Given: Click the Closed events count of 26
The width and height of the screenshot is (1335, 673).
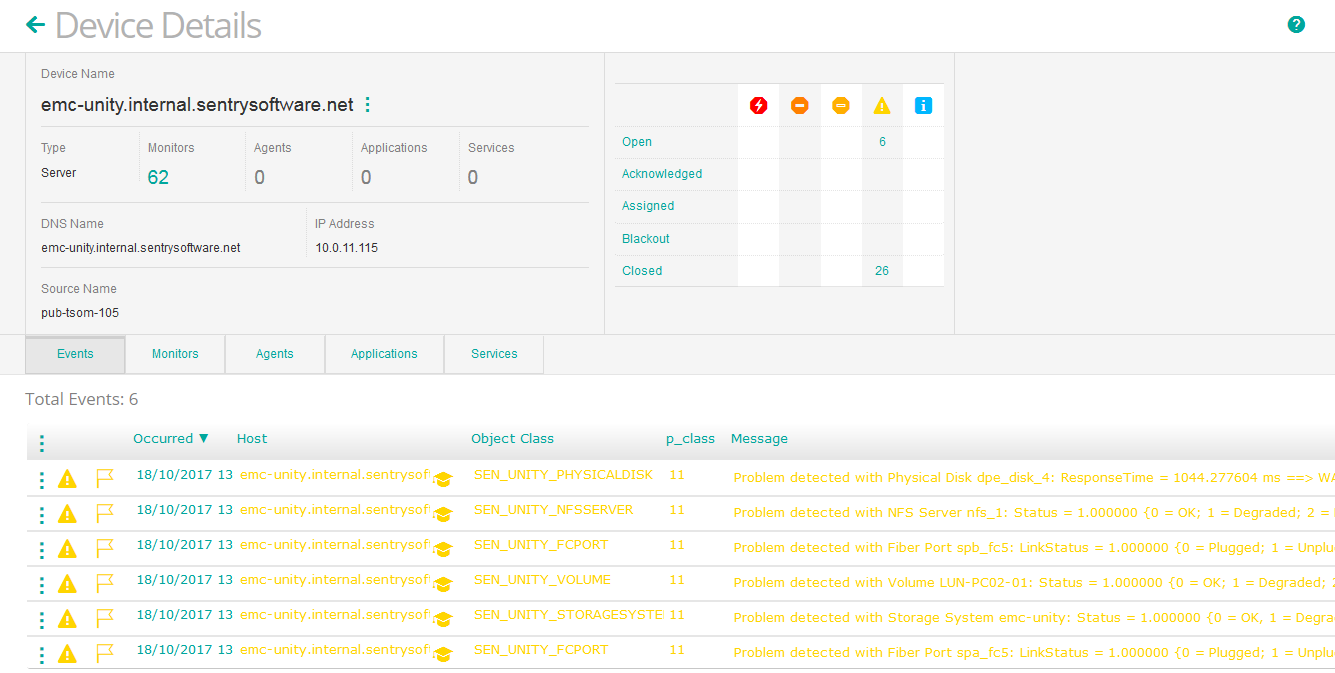Looking at the screenshot, I should coord(880,270).
